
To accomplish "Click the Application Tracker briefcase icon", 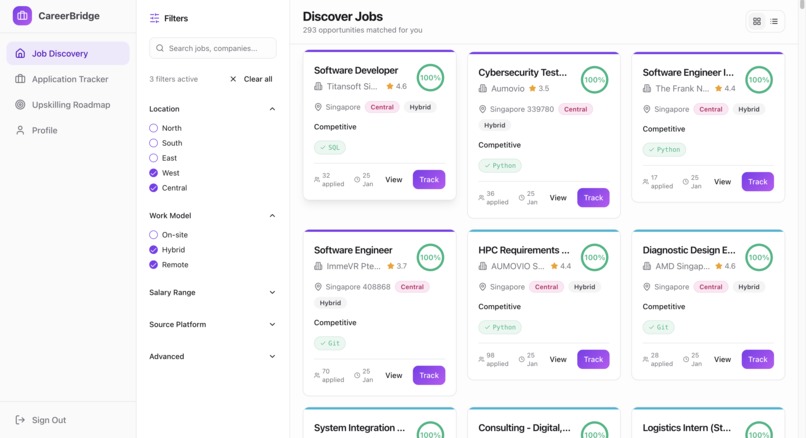I will click(20, 79).
